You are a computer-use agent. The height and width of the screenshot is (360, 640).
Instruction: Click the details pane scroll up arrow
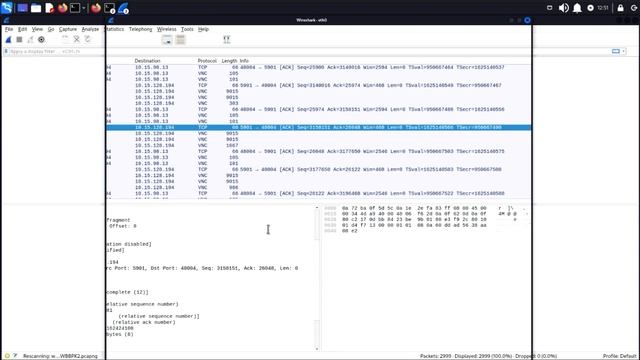click(317, 208)
